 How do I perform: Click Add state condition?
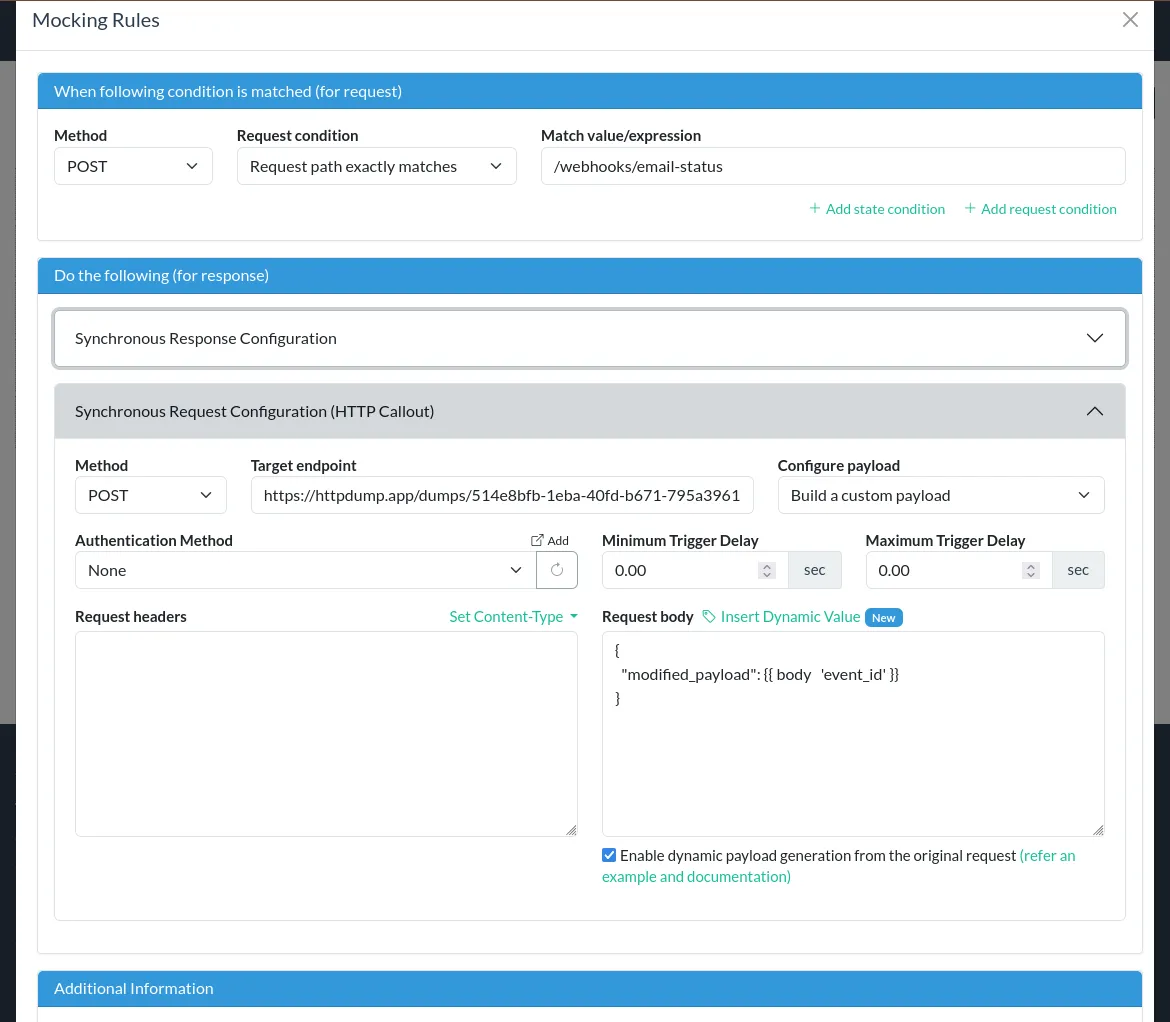pyautogui.click(x=877, y=209)
